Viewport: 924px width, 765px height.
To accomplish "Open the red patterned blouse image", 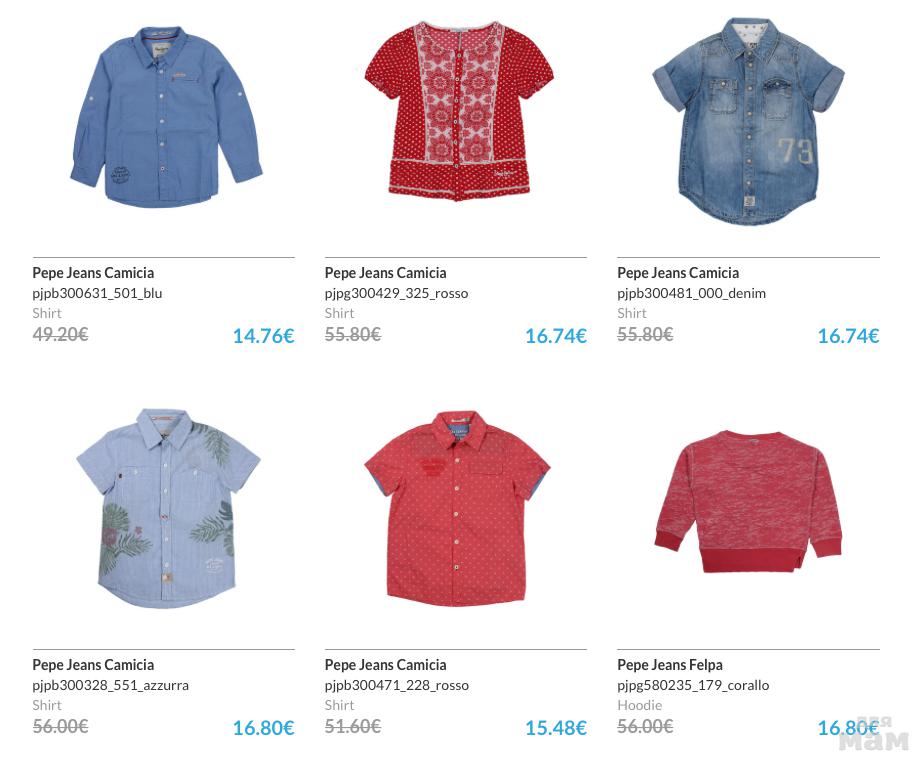I will 459,111.
